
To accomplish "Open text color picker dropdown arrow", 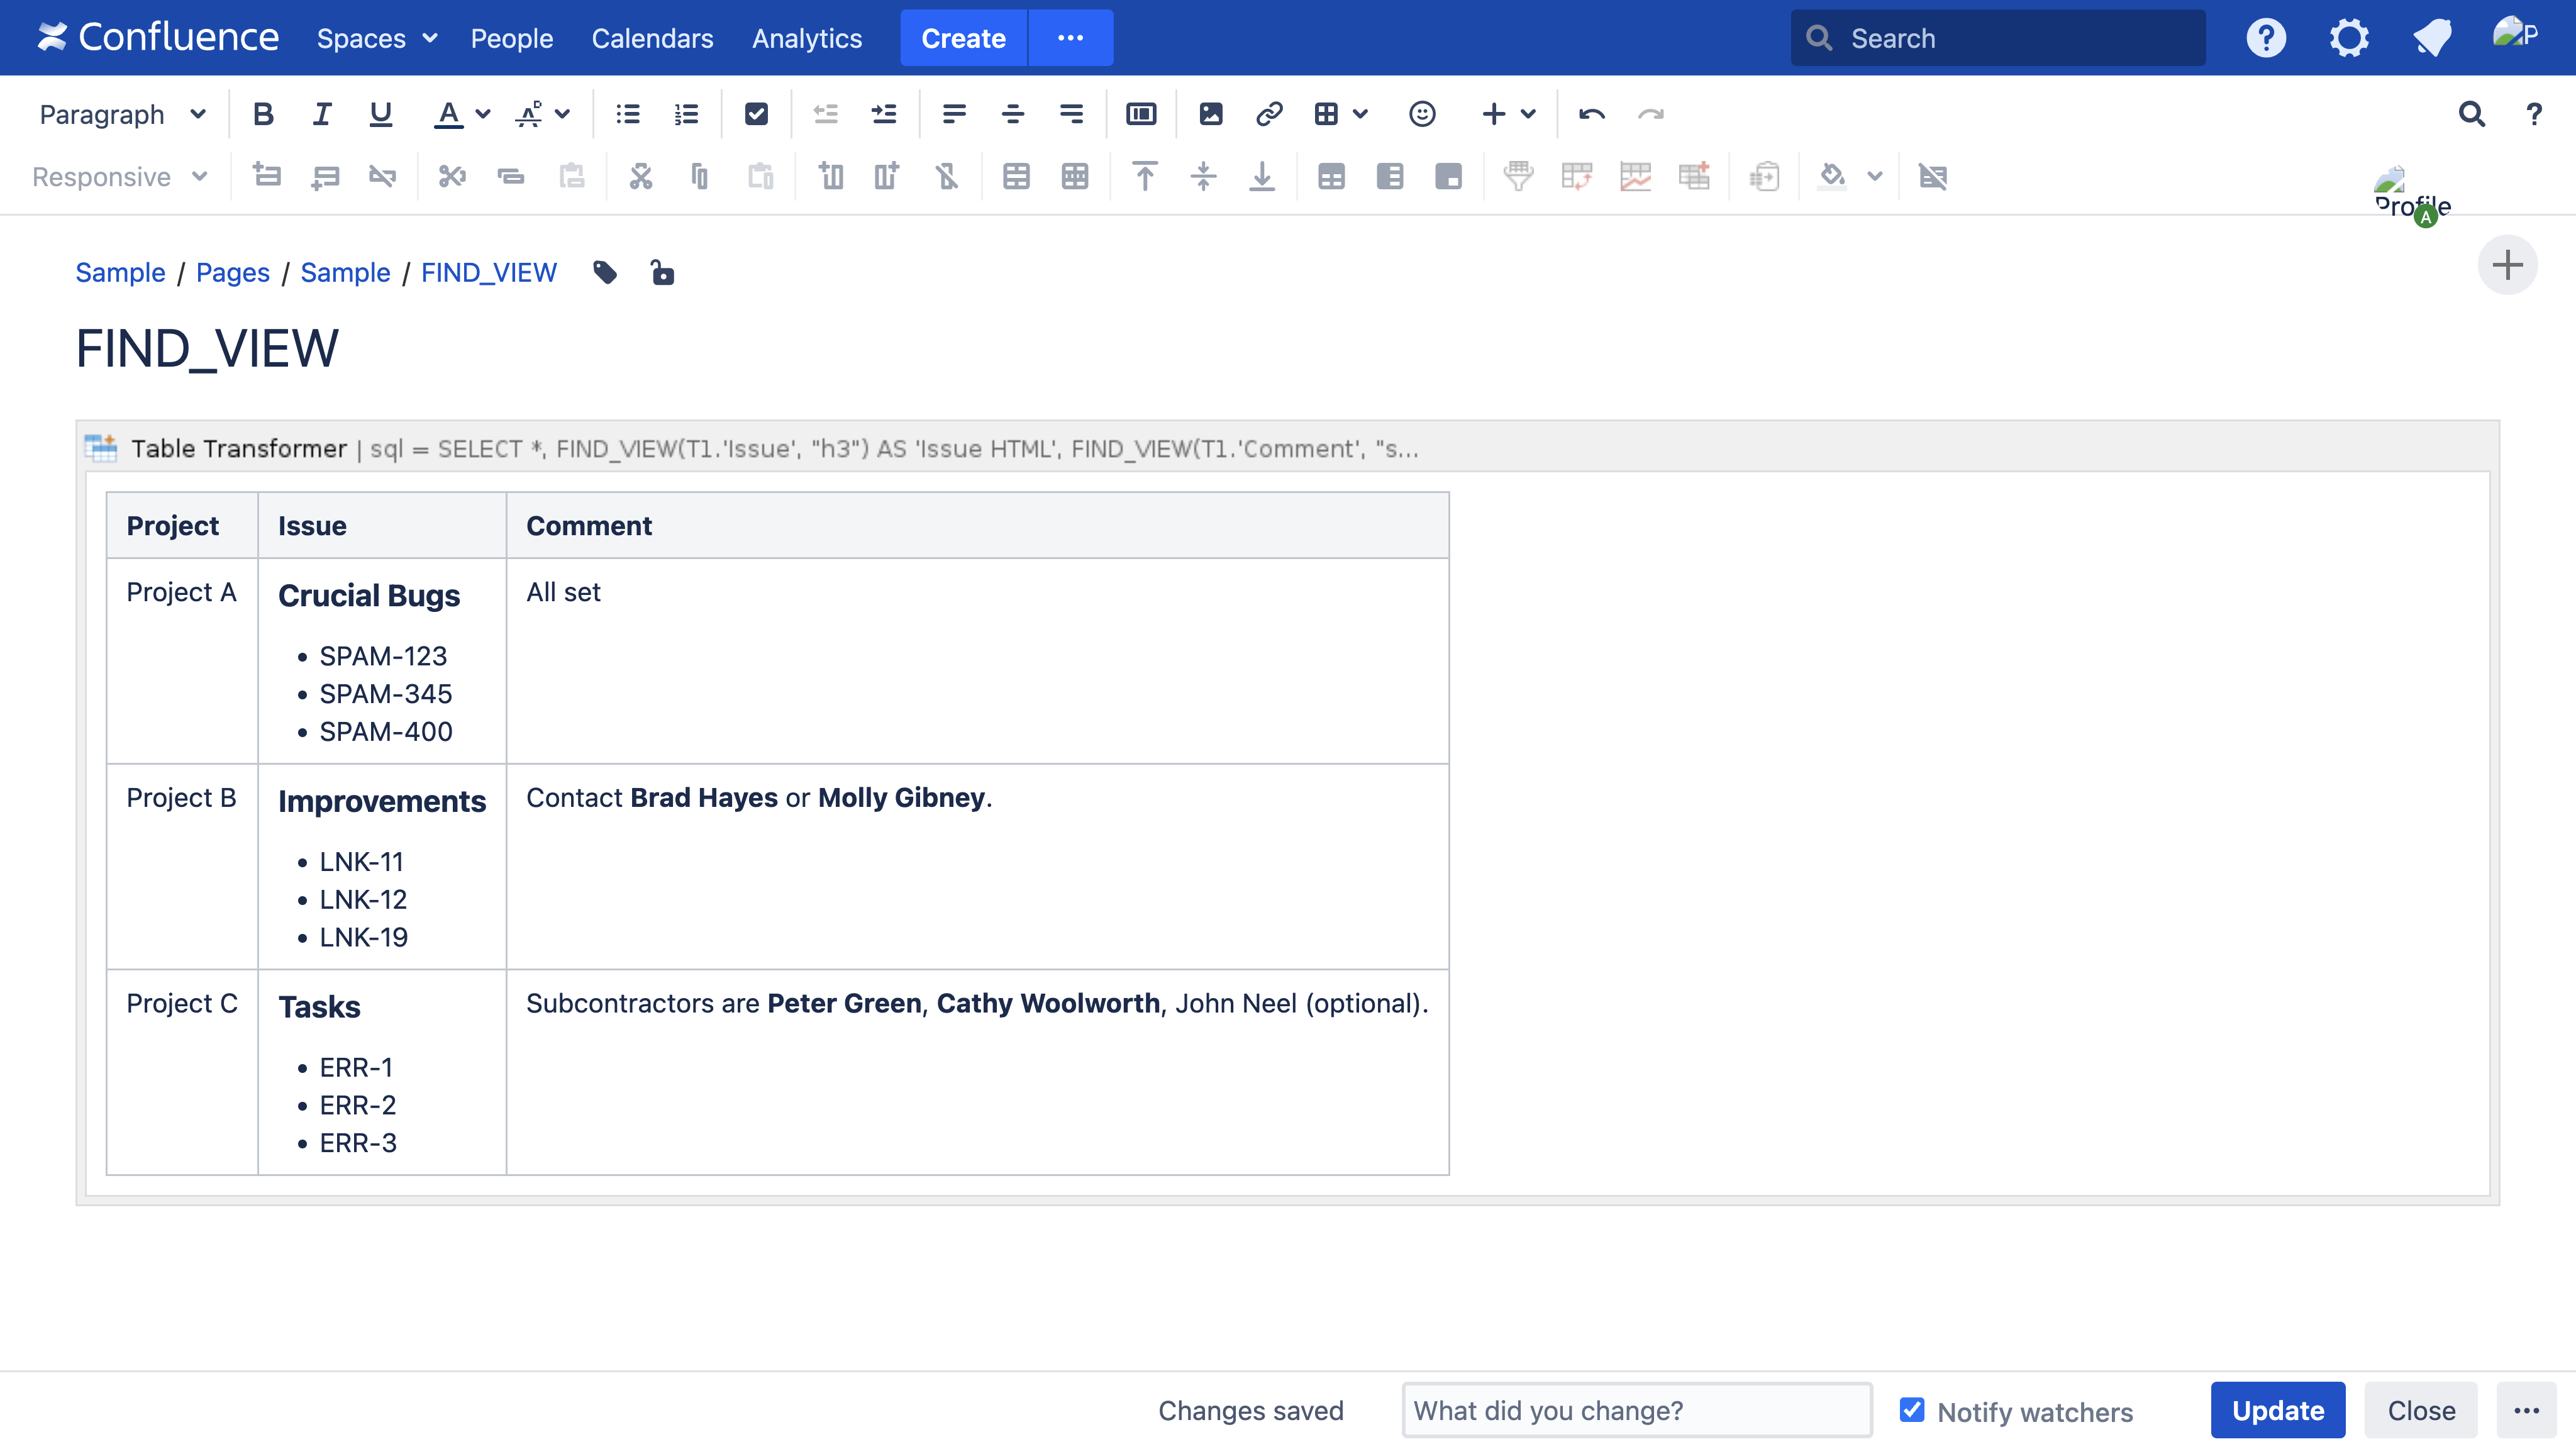I will point(483,114).
